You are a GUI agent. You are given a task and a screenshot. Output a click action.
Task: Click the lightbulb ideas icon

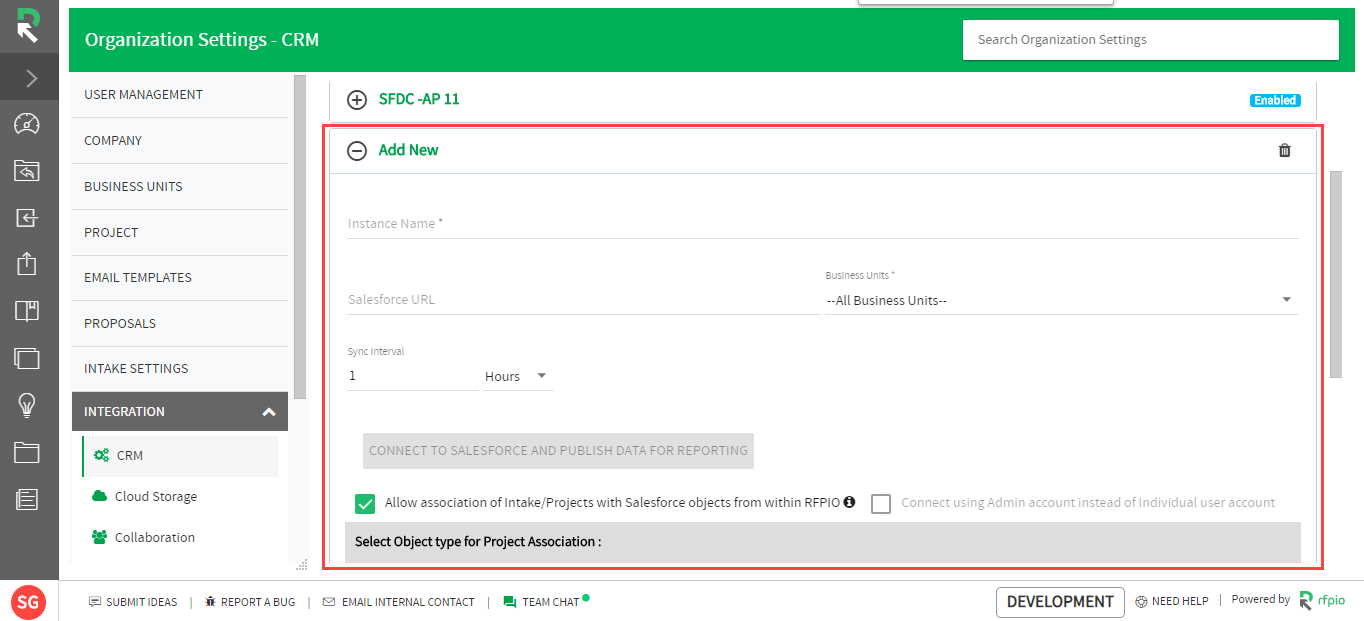click(x=27, y=405)
